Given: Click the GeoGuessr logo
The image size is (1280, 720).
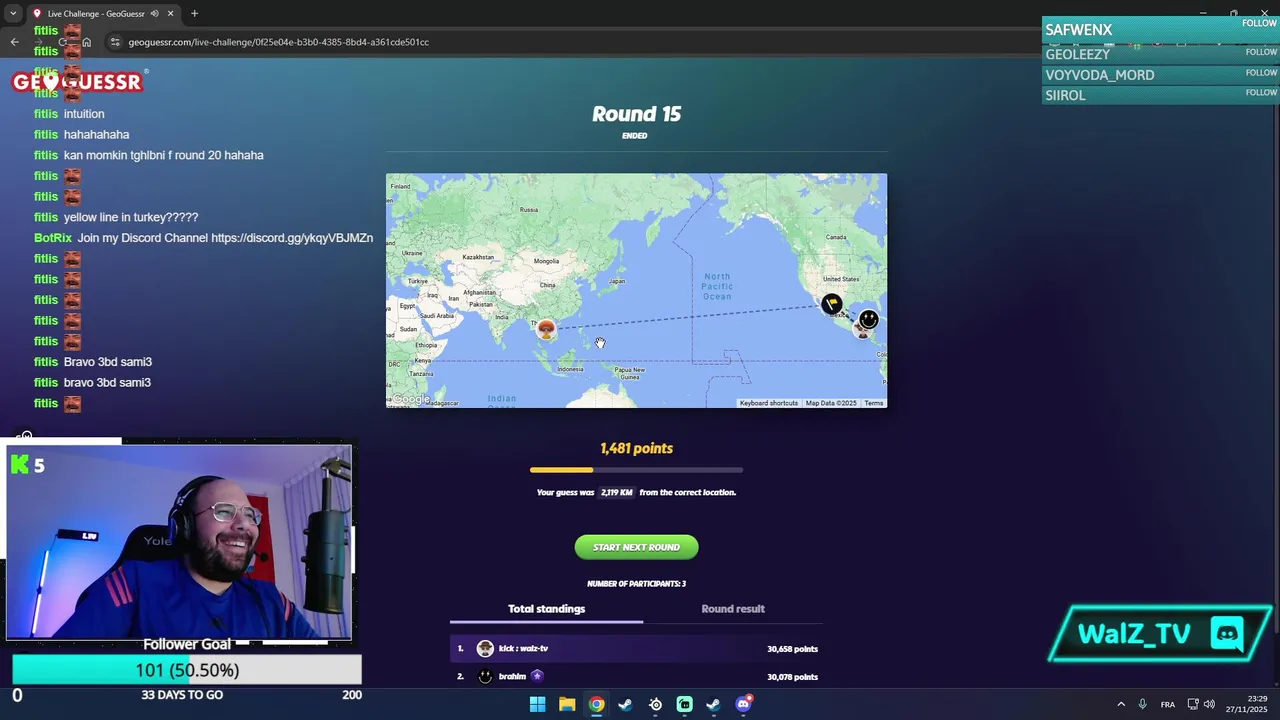Looking at the screenshot, I should pos(79,81).
